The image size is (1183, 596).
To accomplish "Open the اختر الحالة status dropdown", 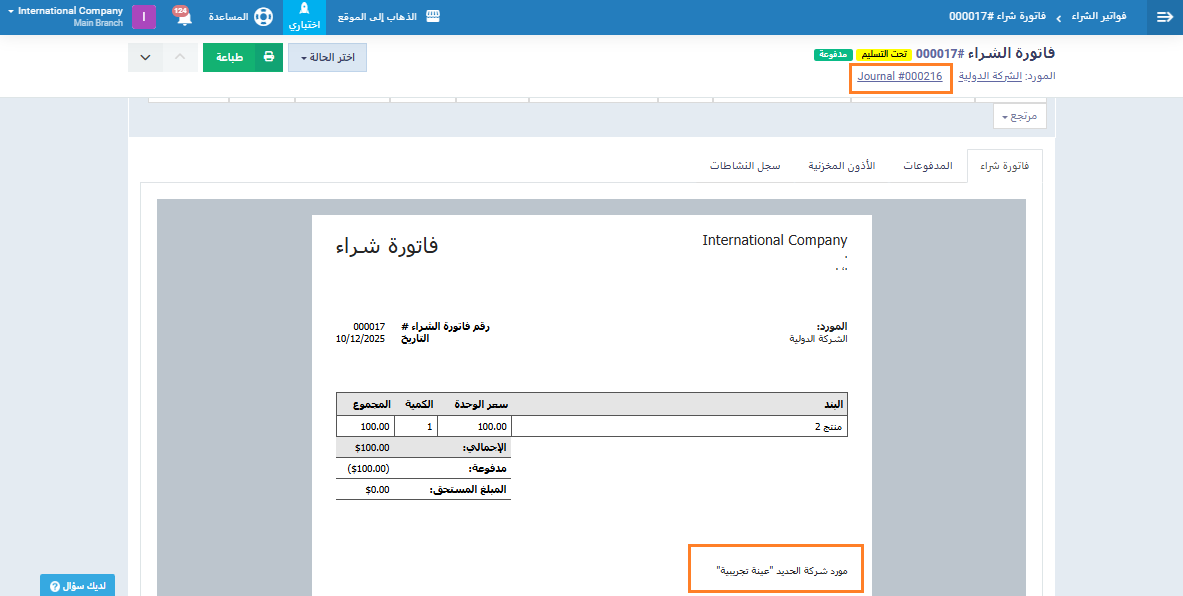I will click(x=327, y=57).
